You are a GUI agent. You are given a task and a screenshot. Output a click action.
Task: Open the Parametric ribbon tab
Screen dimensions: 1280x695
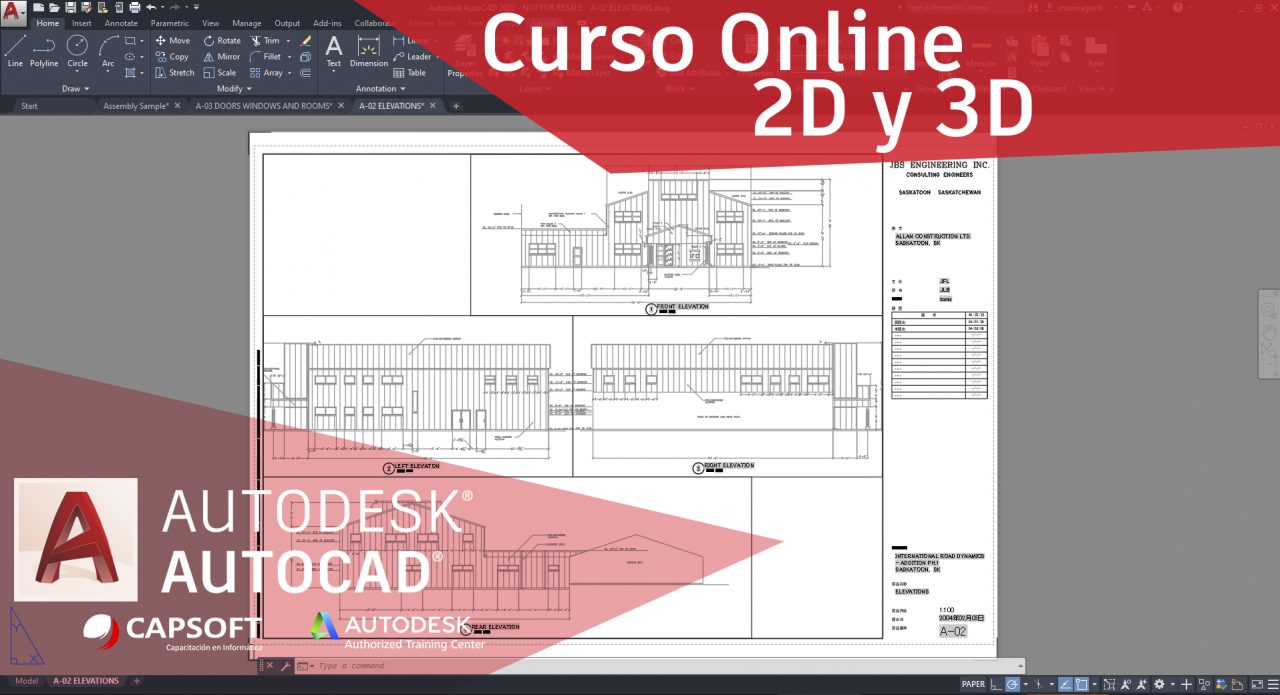pyautogui.click(x=170, y=23)
